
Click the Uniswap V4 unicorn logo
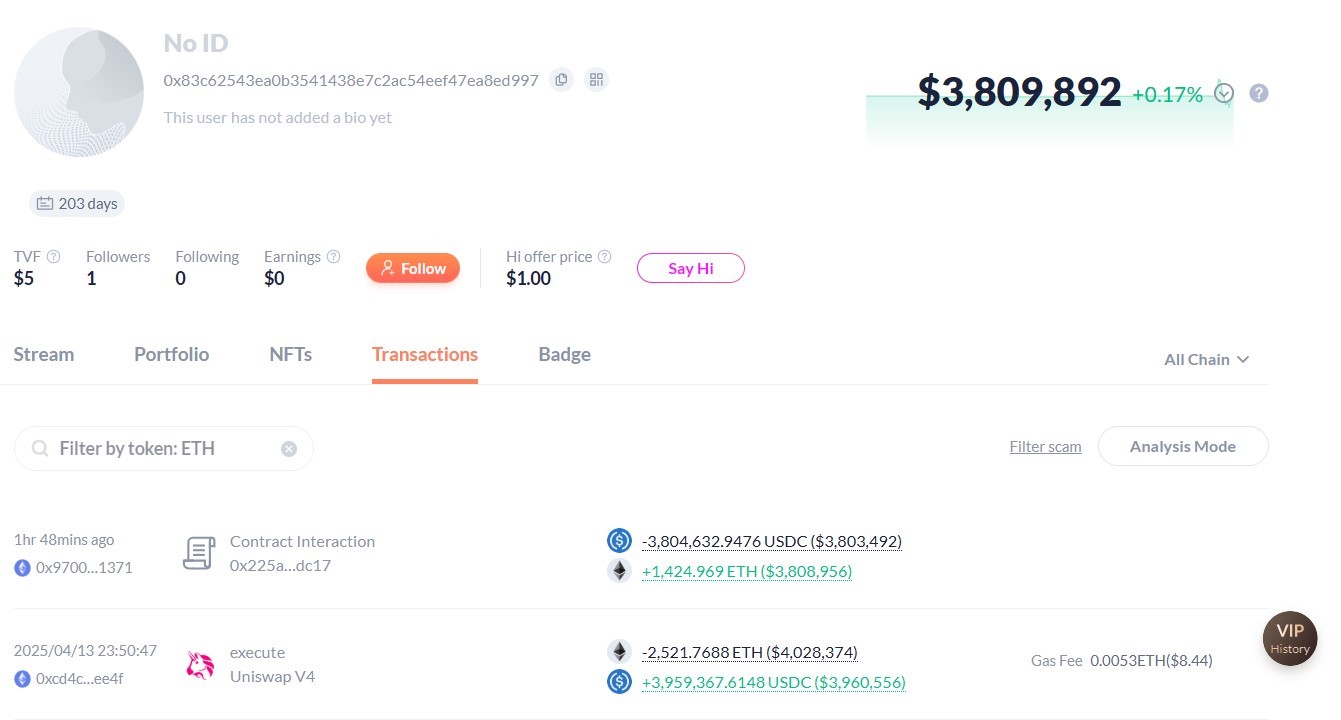(199, 664)
